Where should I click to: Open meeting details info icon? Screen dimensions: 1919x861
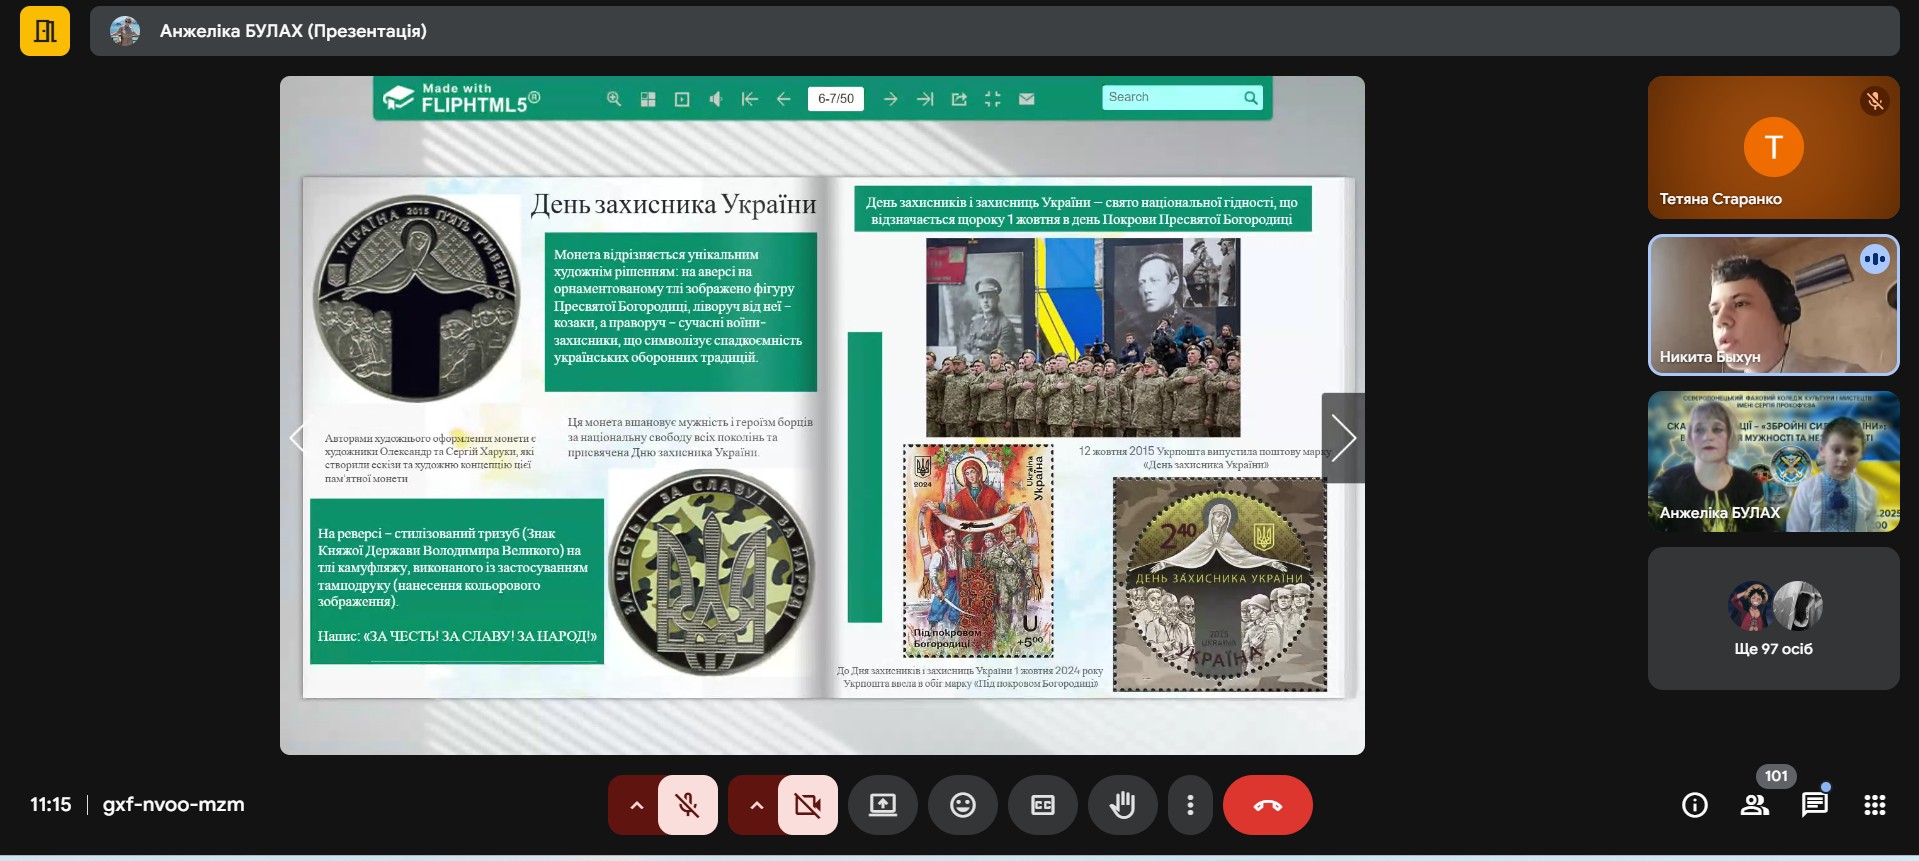(x=1694, y=805)
